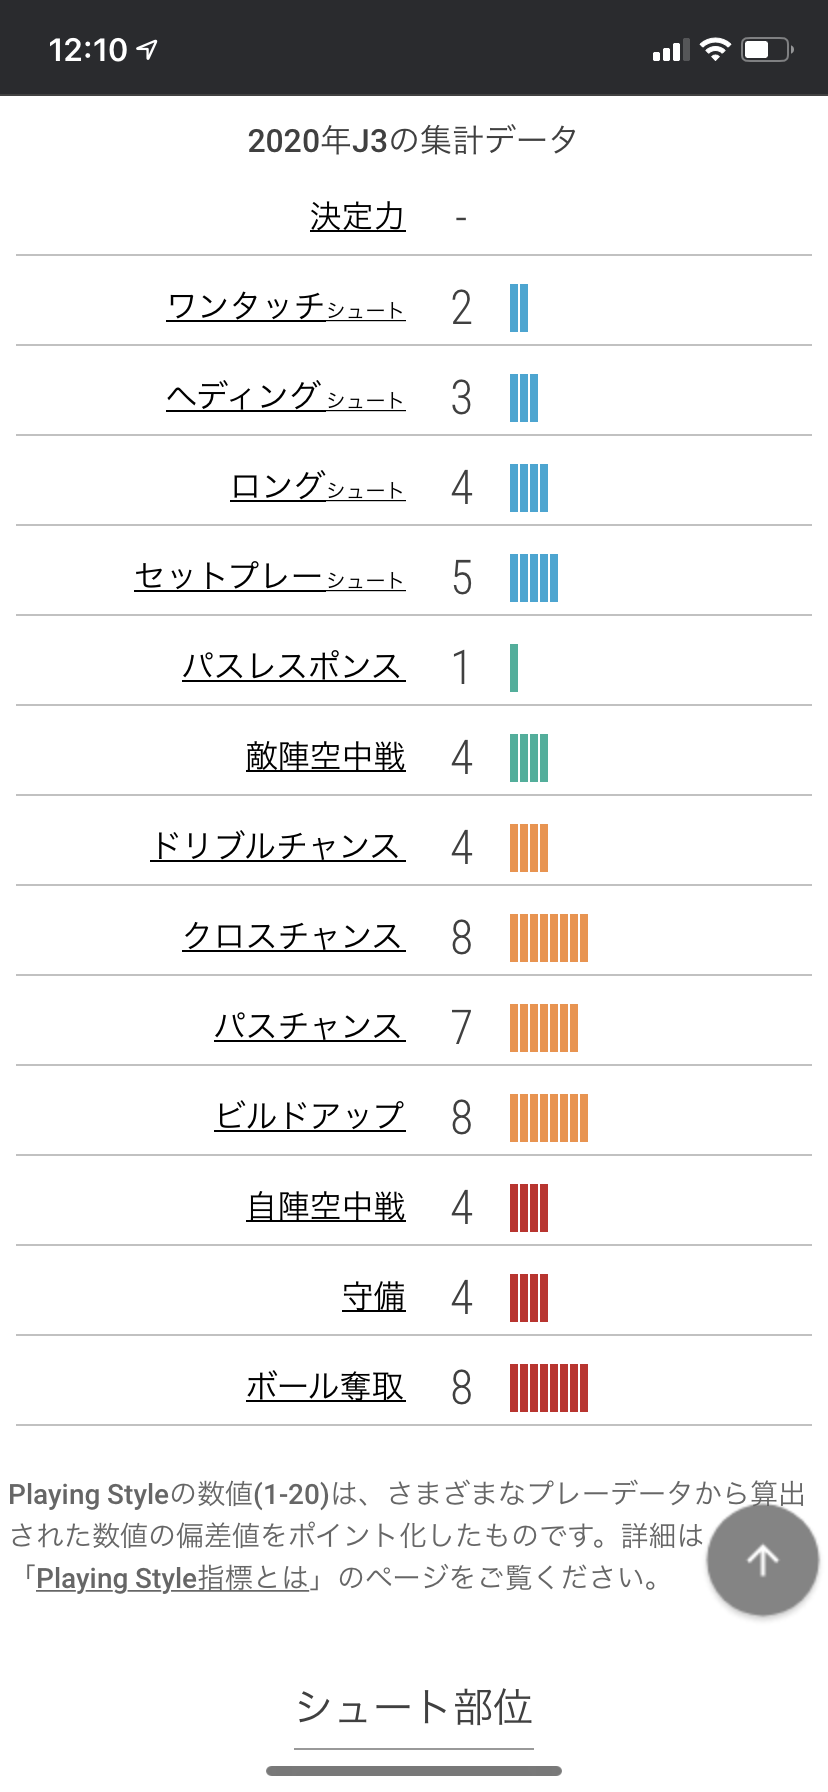Open the 決定力 stat link
The width and height of the screenshot is (828, 1792).
357,217
